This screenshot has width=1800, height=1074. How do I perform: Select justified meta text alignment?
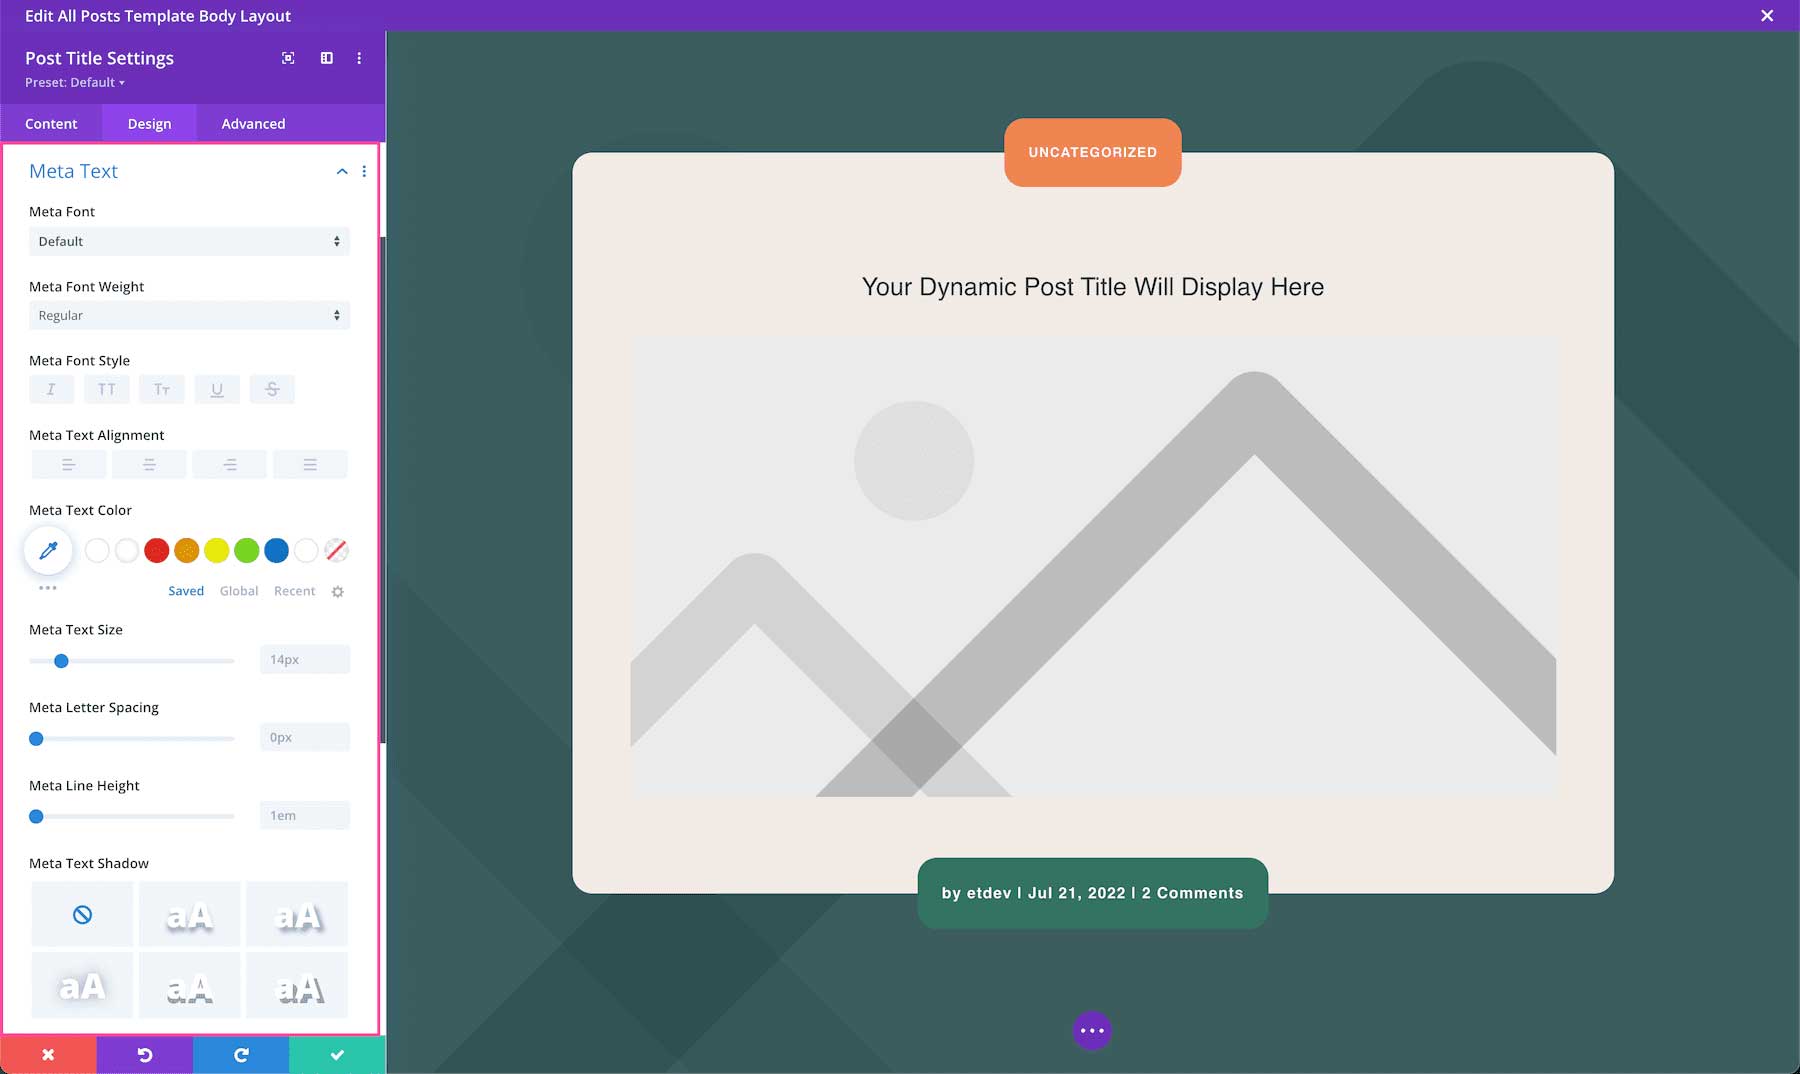click(x=310, y=463)
